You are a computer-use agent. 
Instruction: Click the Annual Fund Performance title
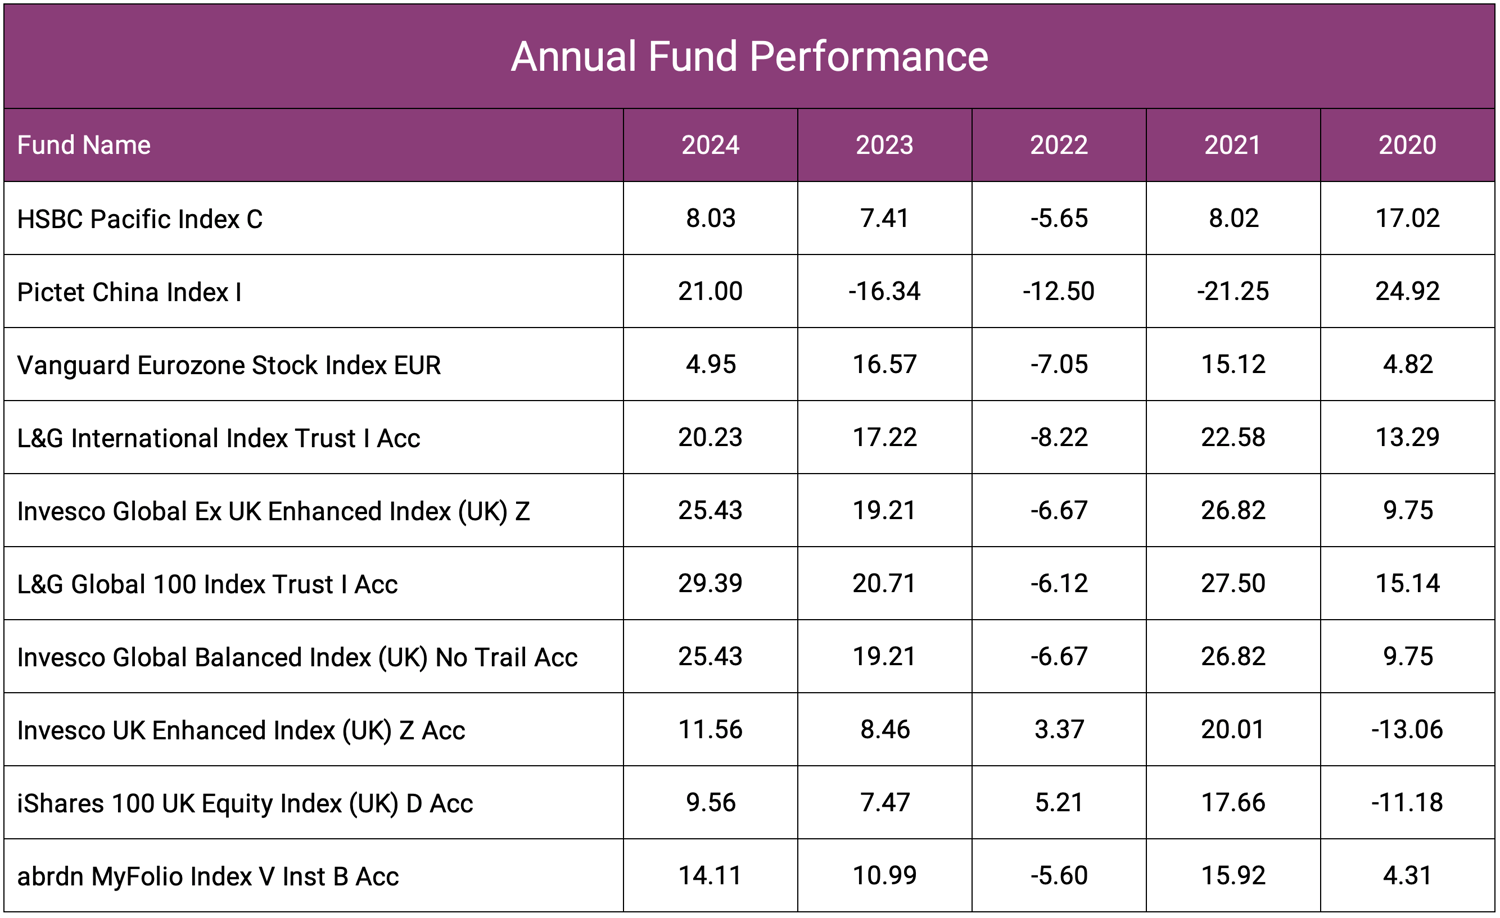pyautogui.click(x=749, y=57)
